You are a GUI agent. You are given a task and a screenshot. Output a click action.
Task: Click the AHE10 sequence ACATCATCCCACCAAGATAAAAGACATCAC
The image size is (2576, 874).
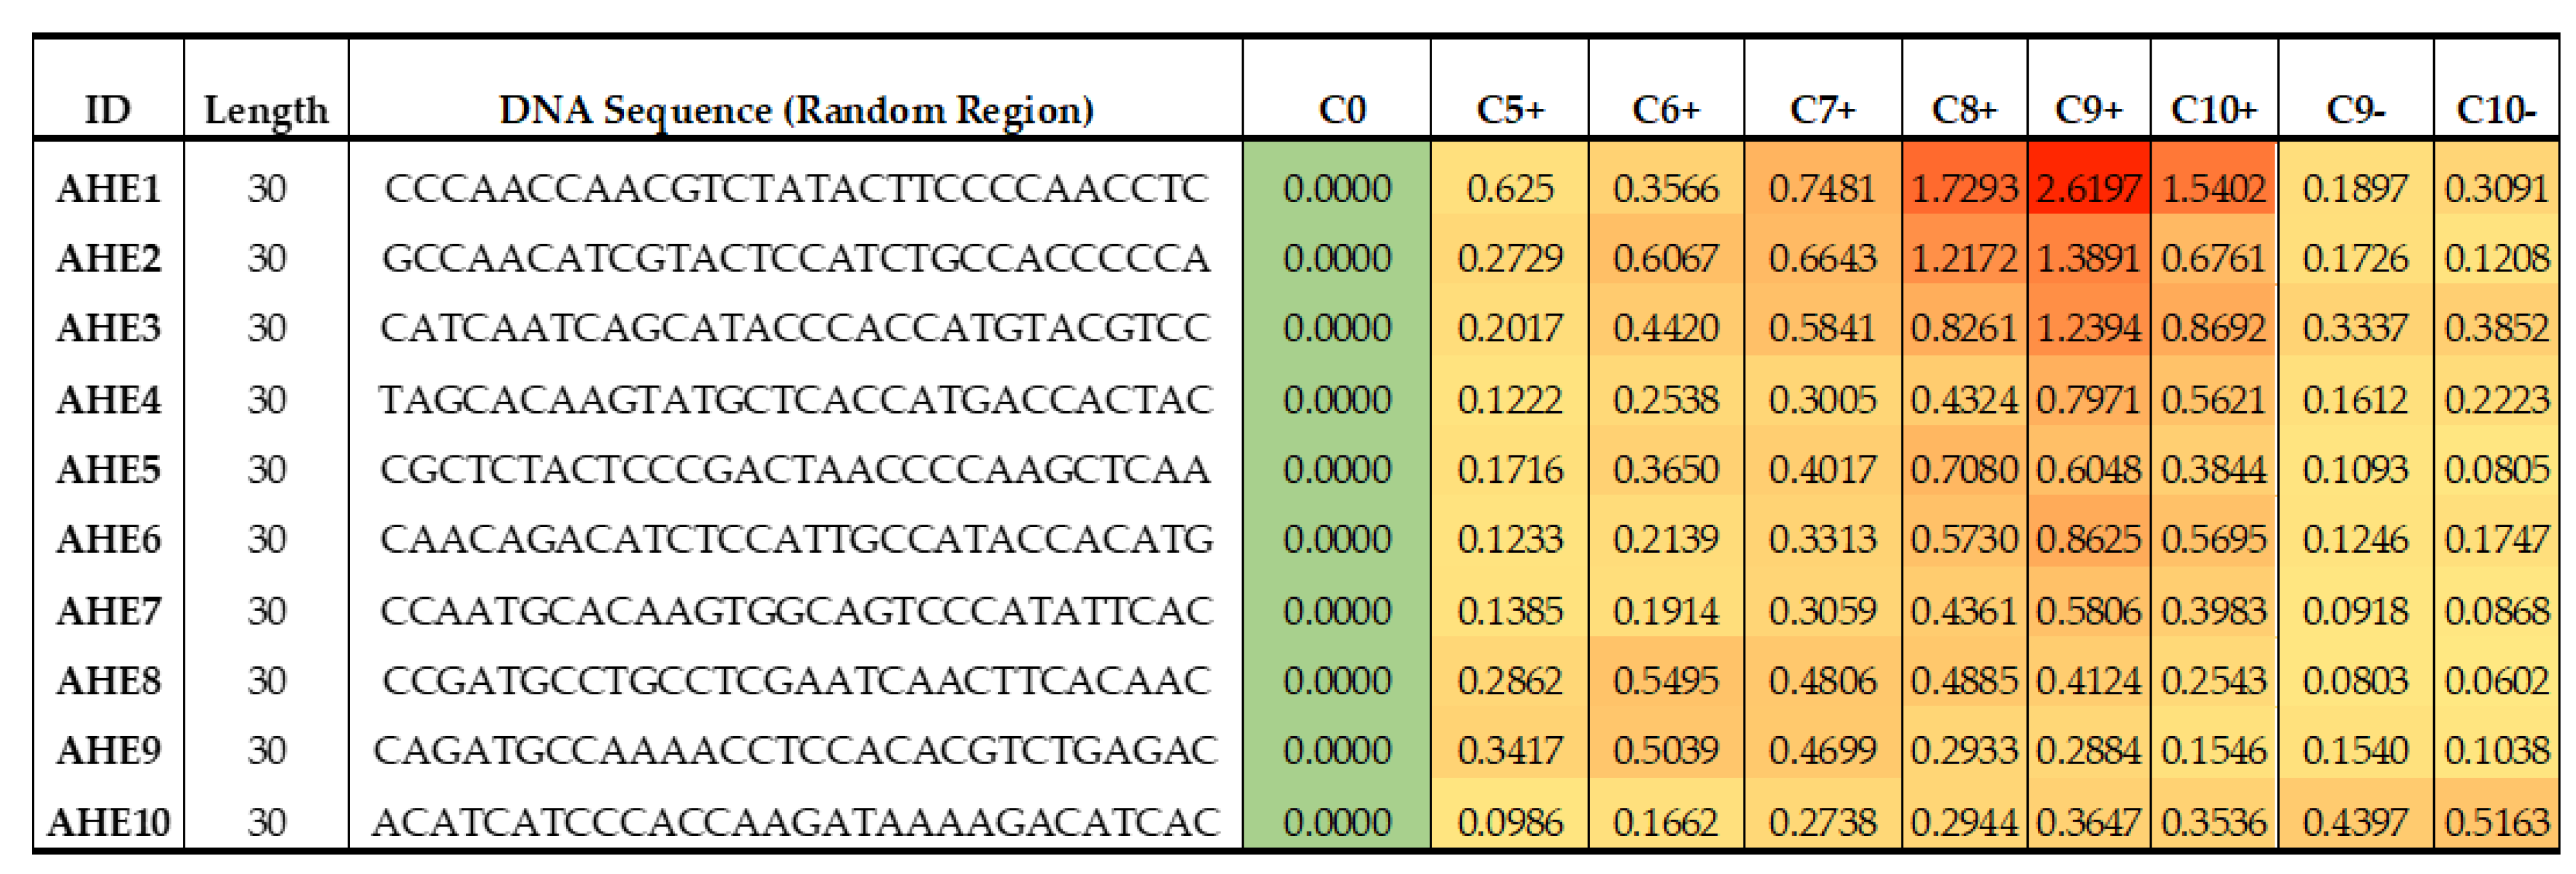[x=796, y=822]
